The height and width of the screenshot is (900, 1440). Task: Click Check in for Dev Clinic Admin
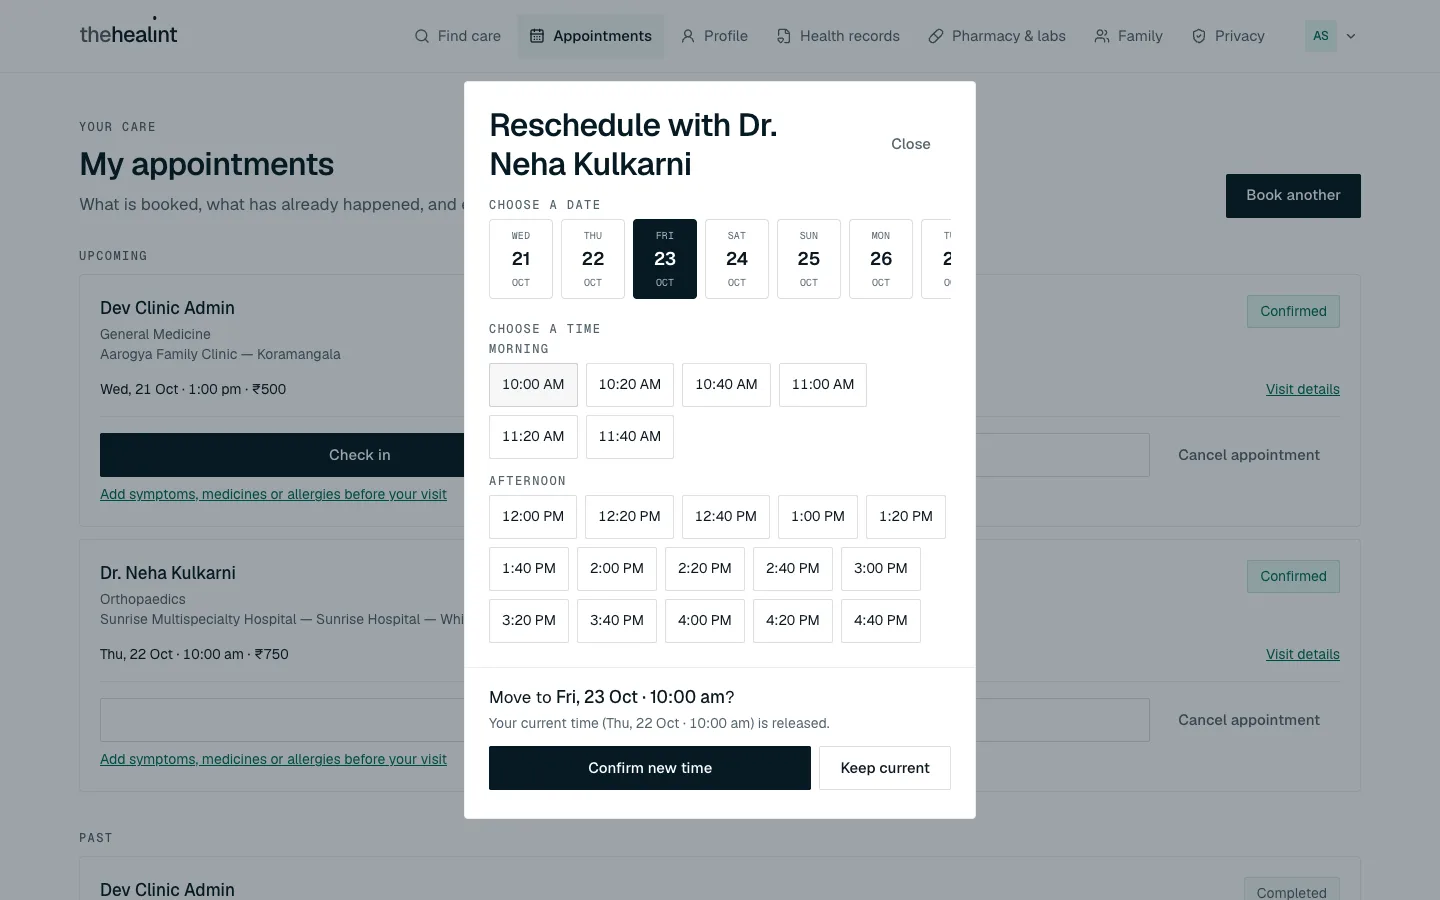coord(282,455)
